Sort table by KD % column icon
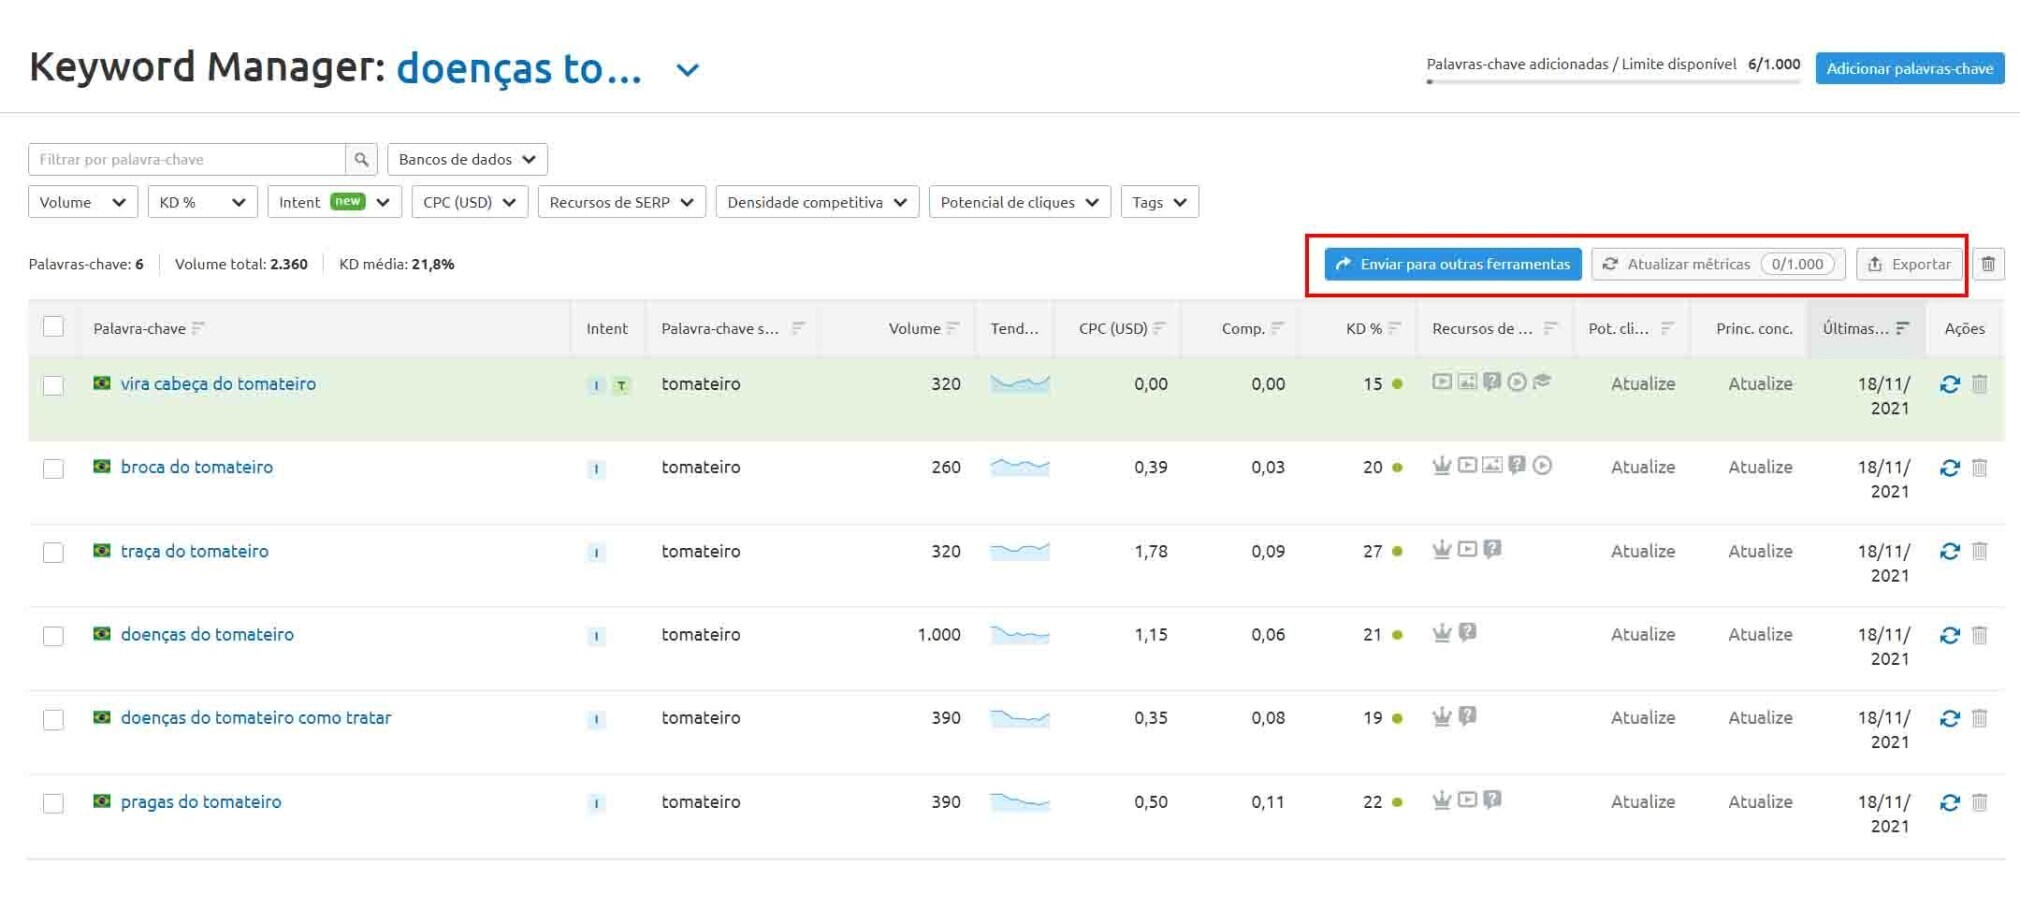 [x=1394, y=328]
